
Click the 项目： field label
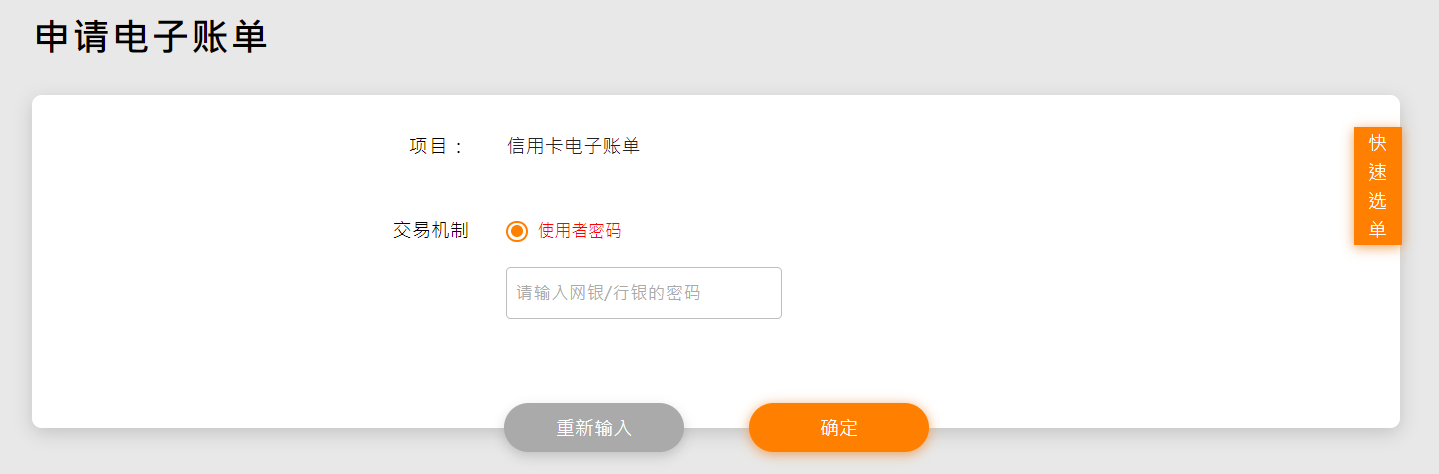point(437,146)
